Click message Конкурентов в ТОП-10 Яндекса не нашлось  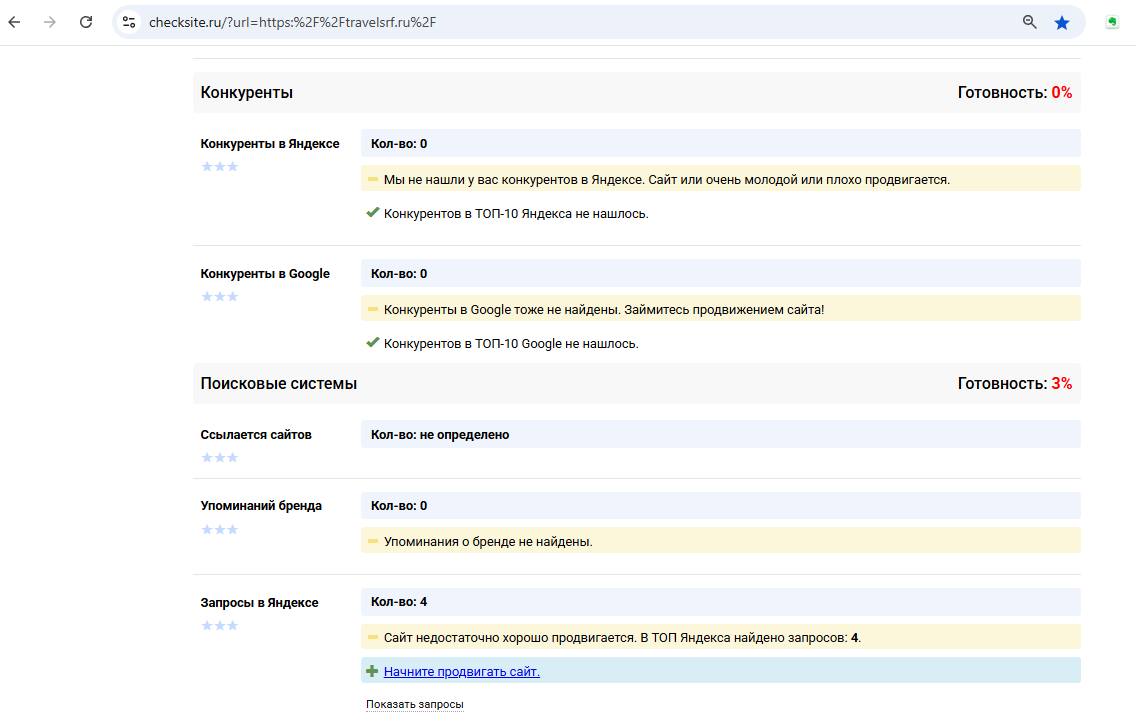pyautogui.click(x=516, y=214)
